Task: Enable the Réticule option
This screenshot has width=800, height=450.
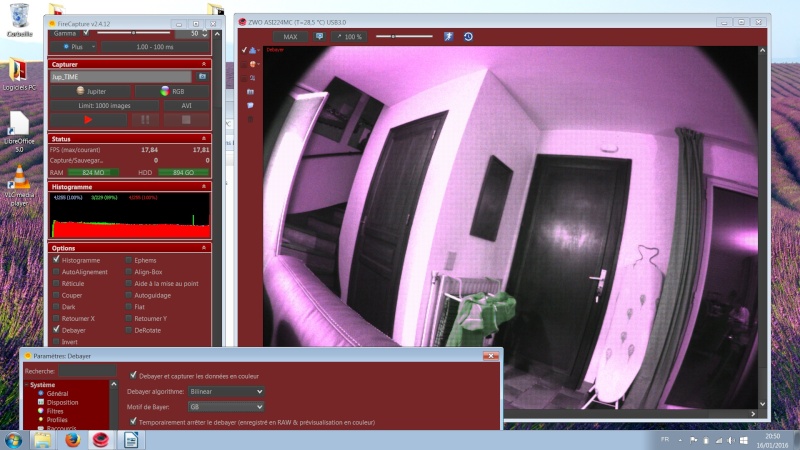Action: [x=56, y=284]
